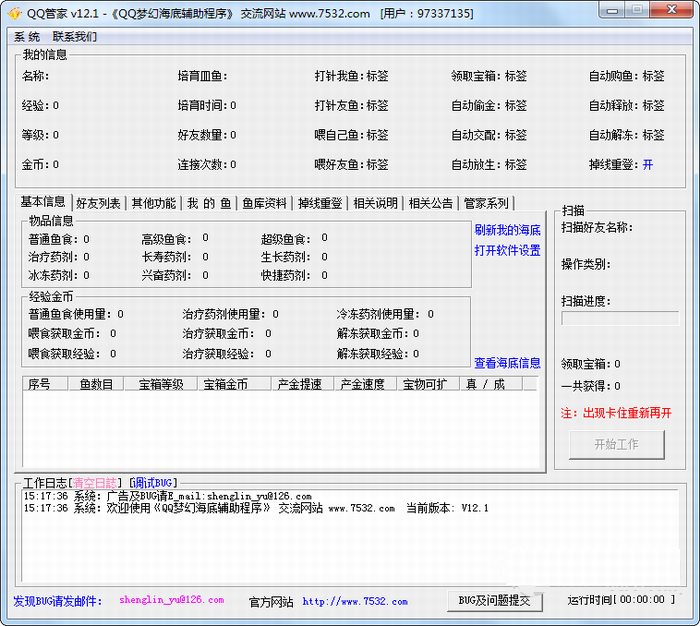Viewport: 700px width, 626px height.
Task: Click the 超级鱼食: 0 item entry
Action: (294, 238)
